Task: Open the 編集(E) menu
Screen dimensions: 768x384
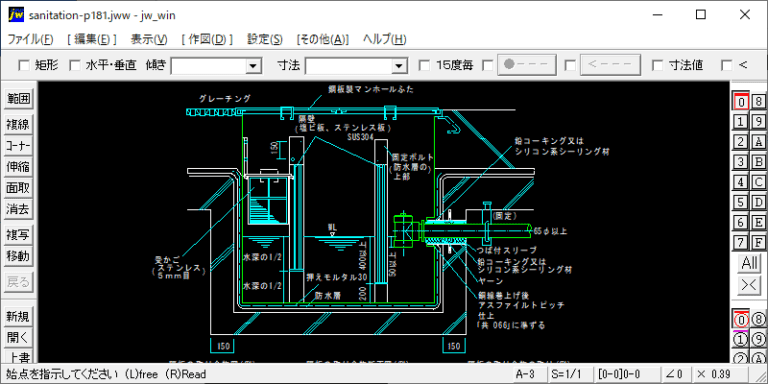Action: 92,39
